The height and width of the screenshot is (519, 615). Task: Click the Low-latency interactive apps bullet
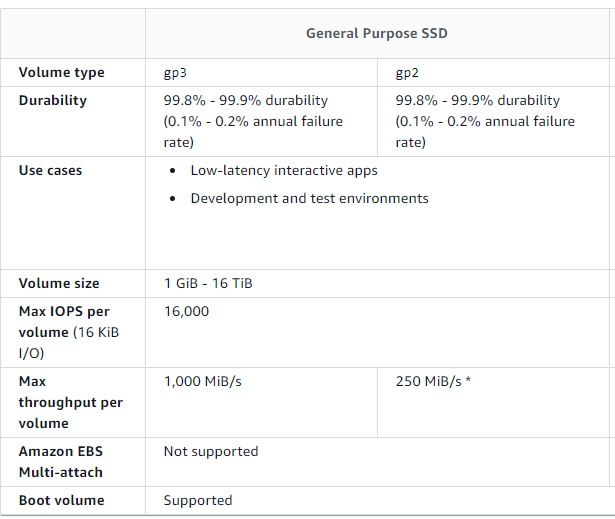pos(284,170)
